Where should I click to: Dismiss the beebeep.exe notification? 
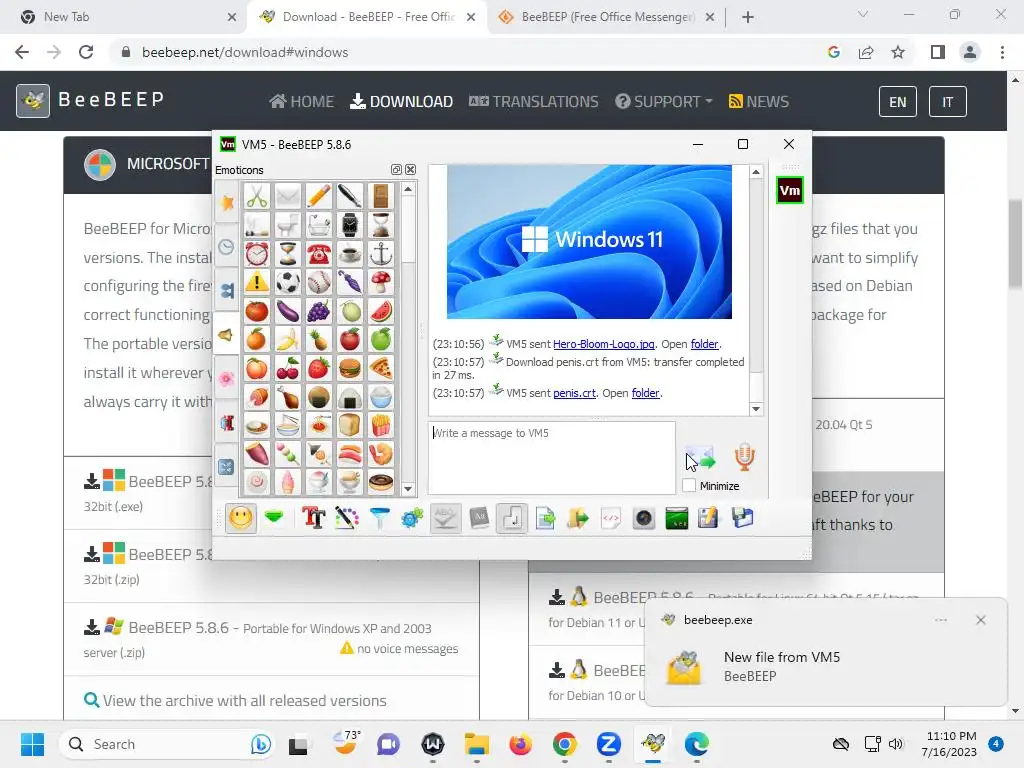pyautogui.click(x=980, y=620)
